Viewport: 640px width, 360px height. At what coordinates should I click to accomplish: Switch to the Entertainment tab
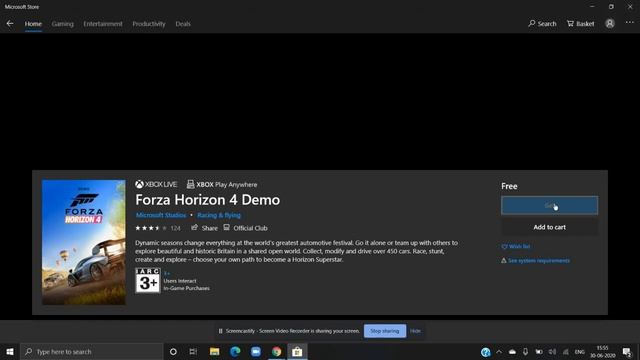point(103,24)
